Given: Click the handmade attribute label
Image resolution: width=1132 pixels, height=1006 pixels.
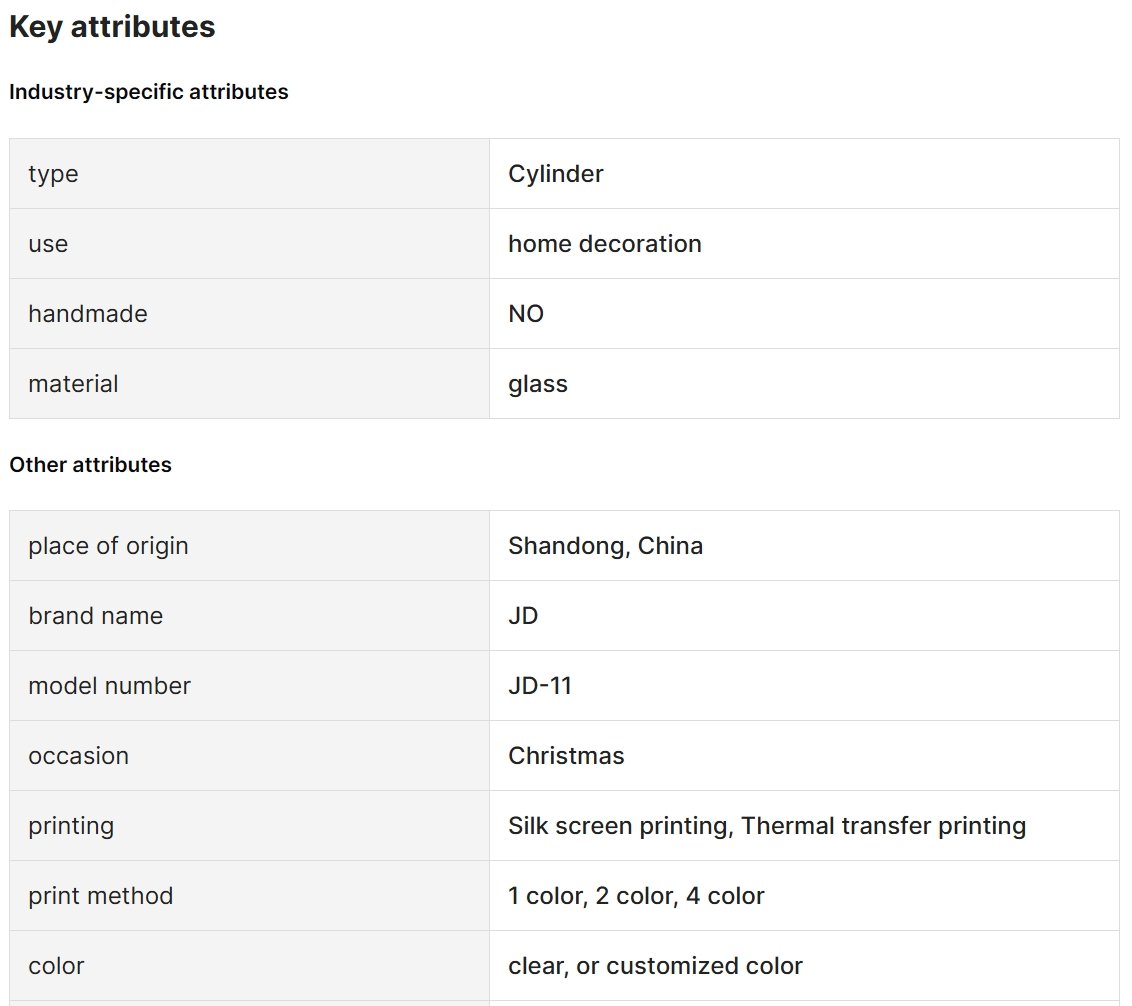Looking at the screenshot, I should [88, 313].
